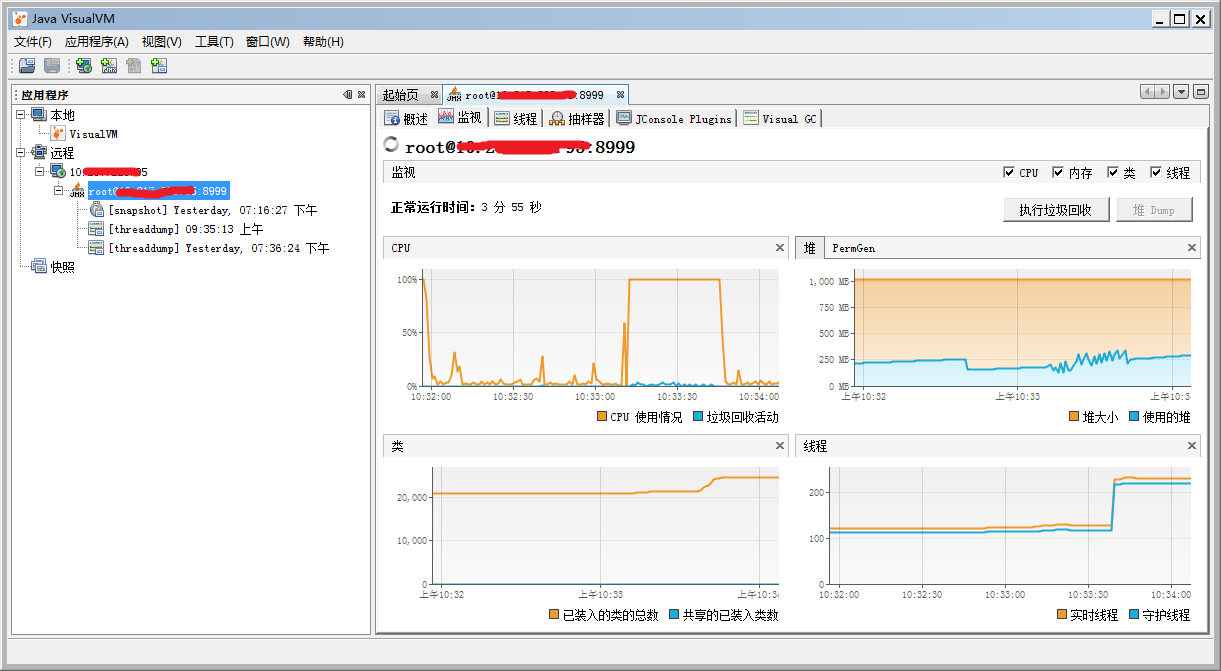Viewport: 1221px width, 671px height.
Task: Click the 本地 computer icon in tree
Action: [x=39, y=115]
